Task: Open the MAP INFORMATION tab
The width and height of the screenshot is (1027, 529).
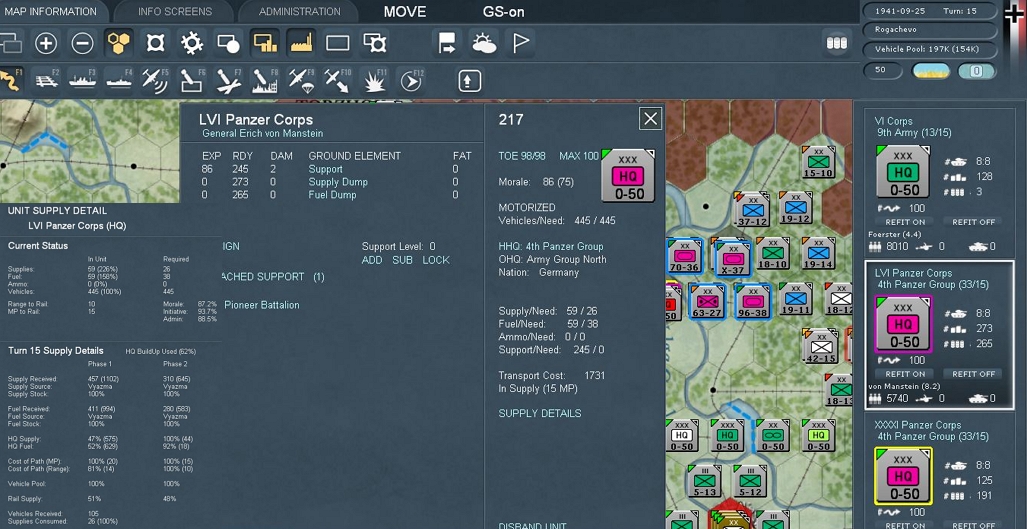Action: tap(50, 12)
